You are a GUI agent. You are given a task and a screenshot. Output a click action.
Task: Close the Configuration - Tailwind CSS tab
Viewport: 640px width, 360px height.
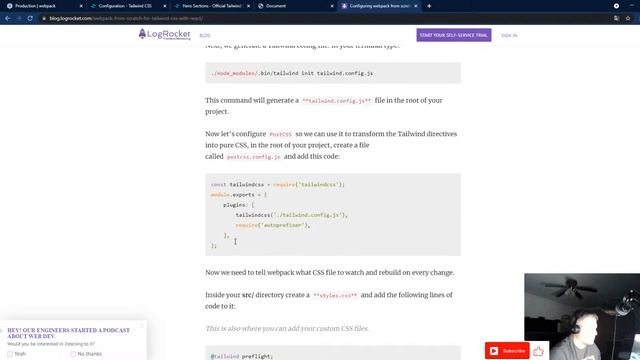point(164,6)
